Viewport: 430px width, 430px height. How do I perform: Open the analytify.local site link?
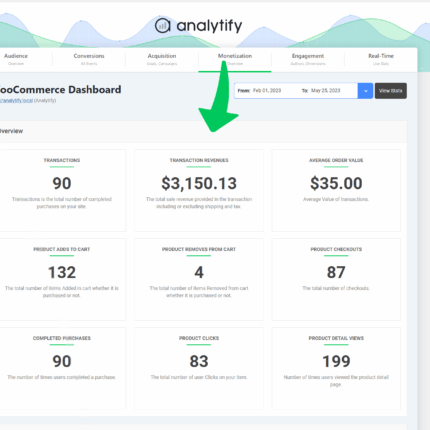point(16,101)
